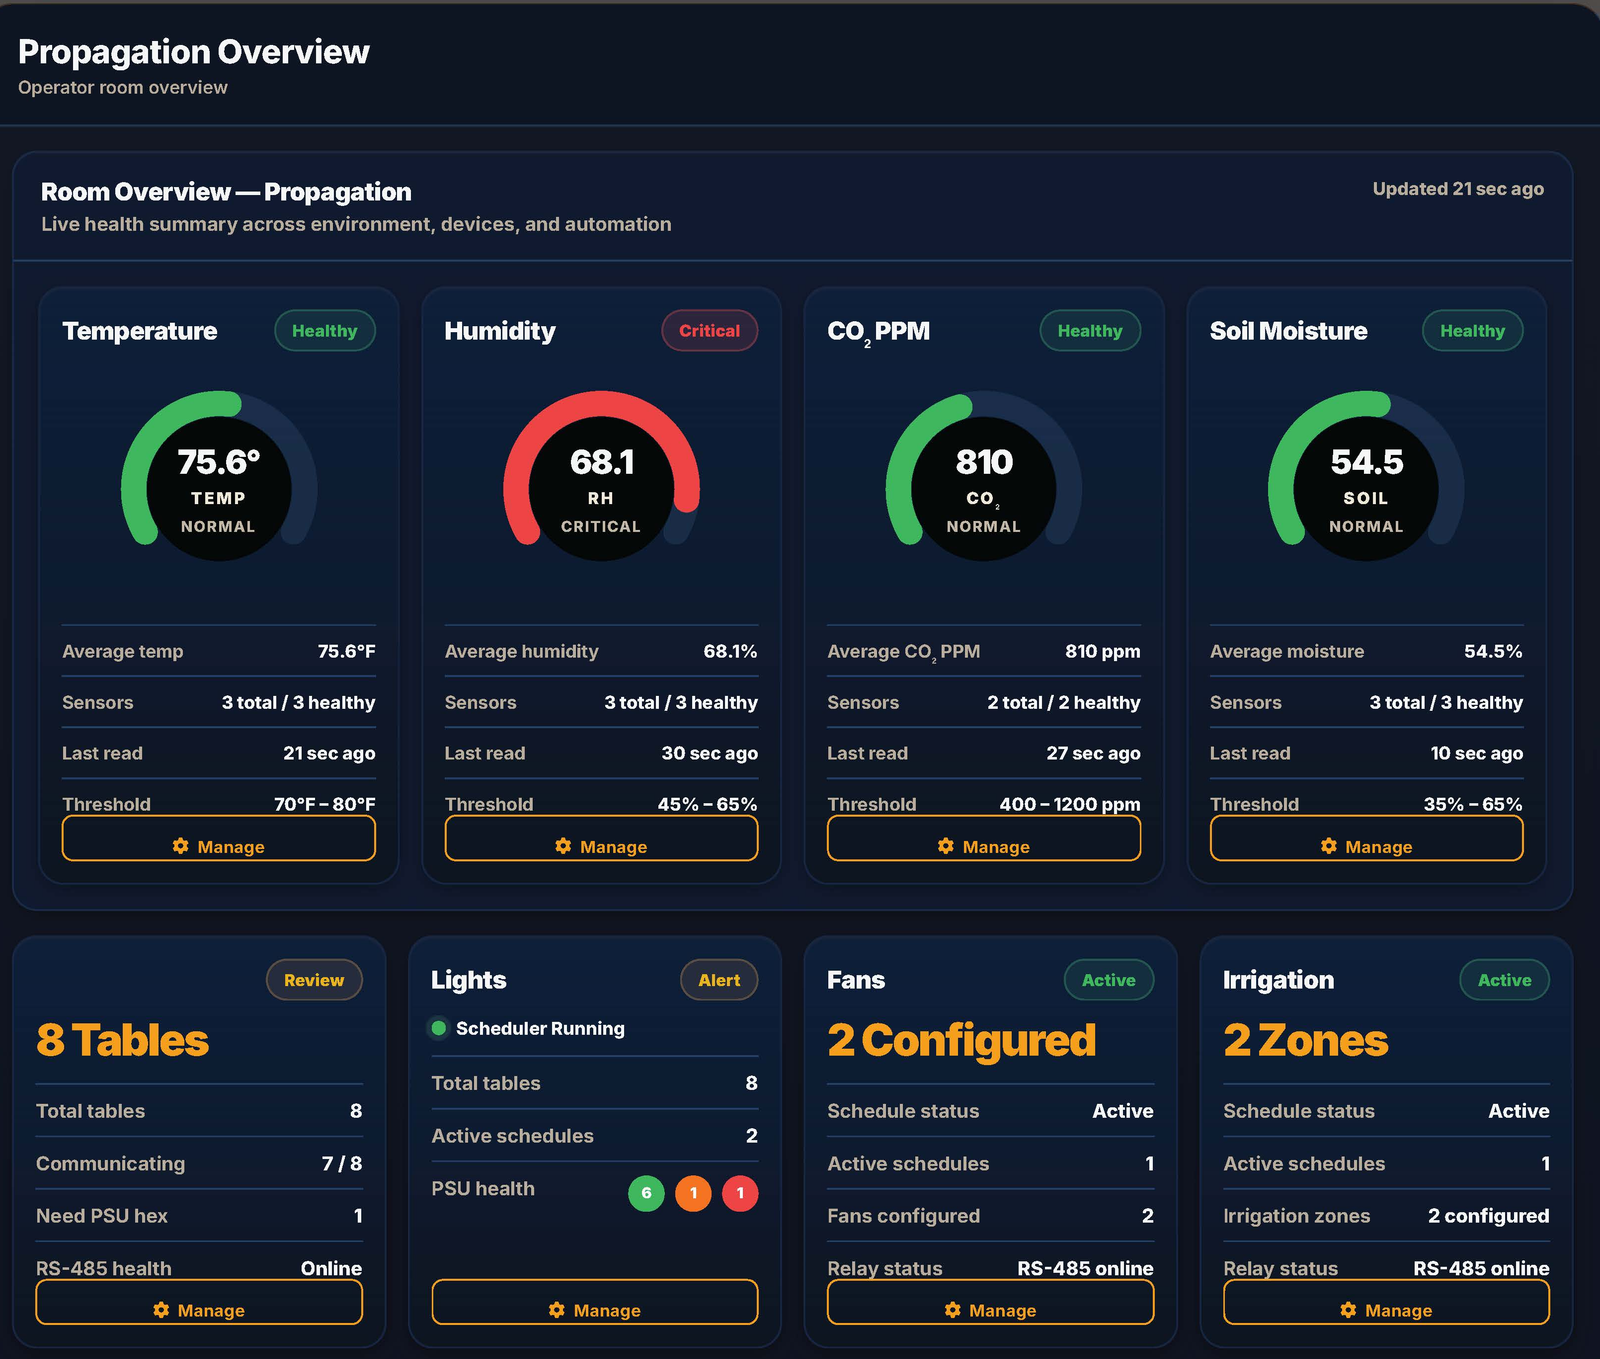Click the Alert badge on Lights card
The height and width of the screenshot is (1359, 1600).
click(x=719, y=980)
